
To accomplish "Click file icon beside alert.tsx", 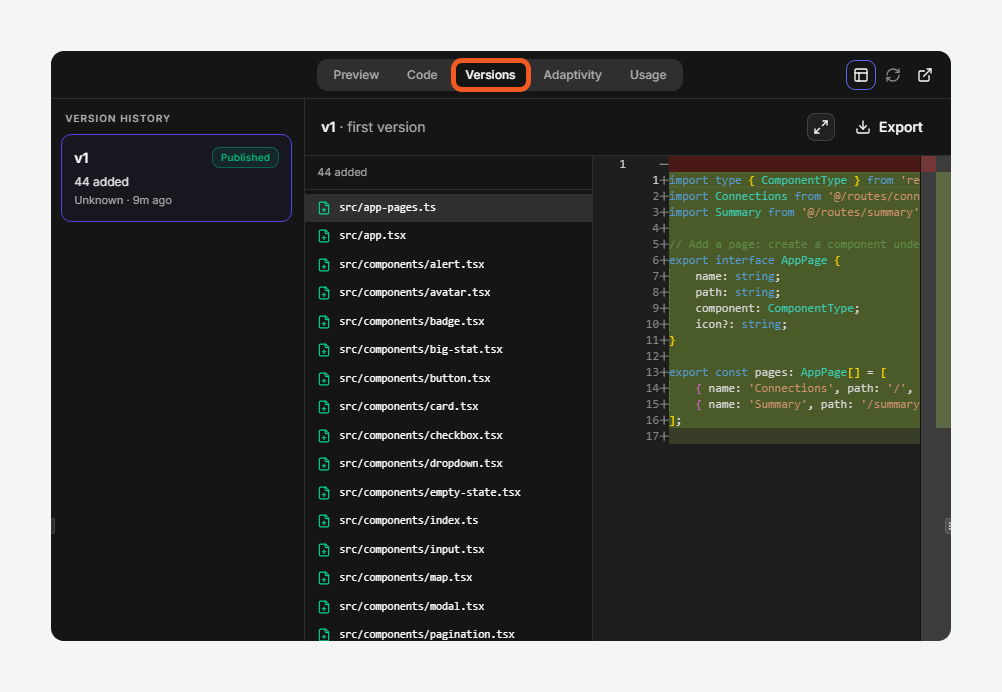I will (324, 265).
